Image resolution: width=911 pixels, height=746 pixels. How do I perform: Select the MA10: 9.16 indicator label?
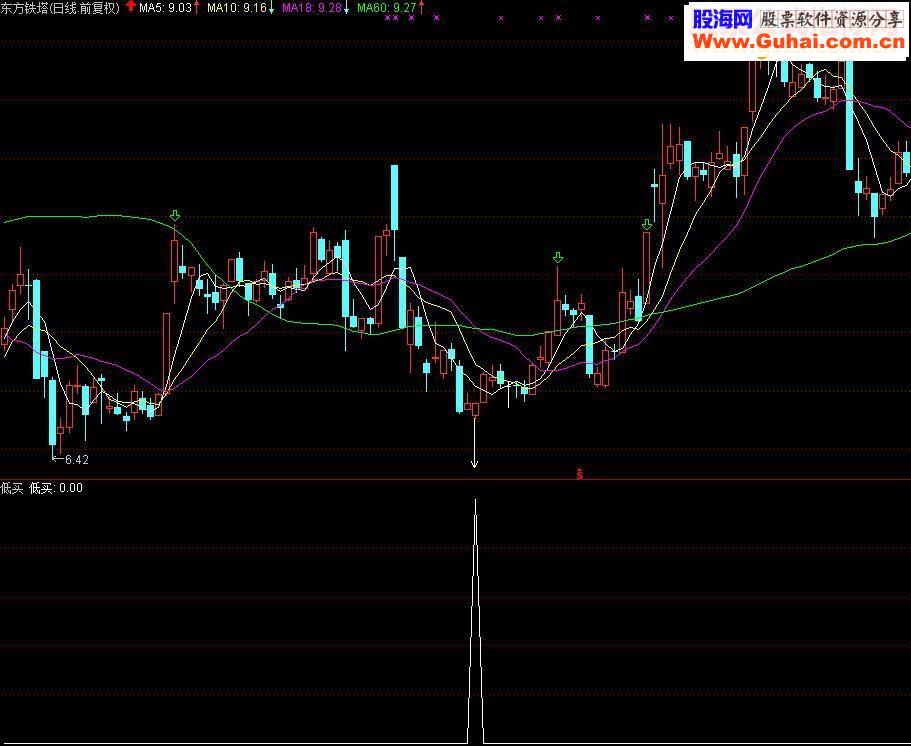click(237, 8)
